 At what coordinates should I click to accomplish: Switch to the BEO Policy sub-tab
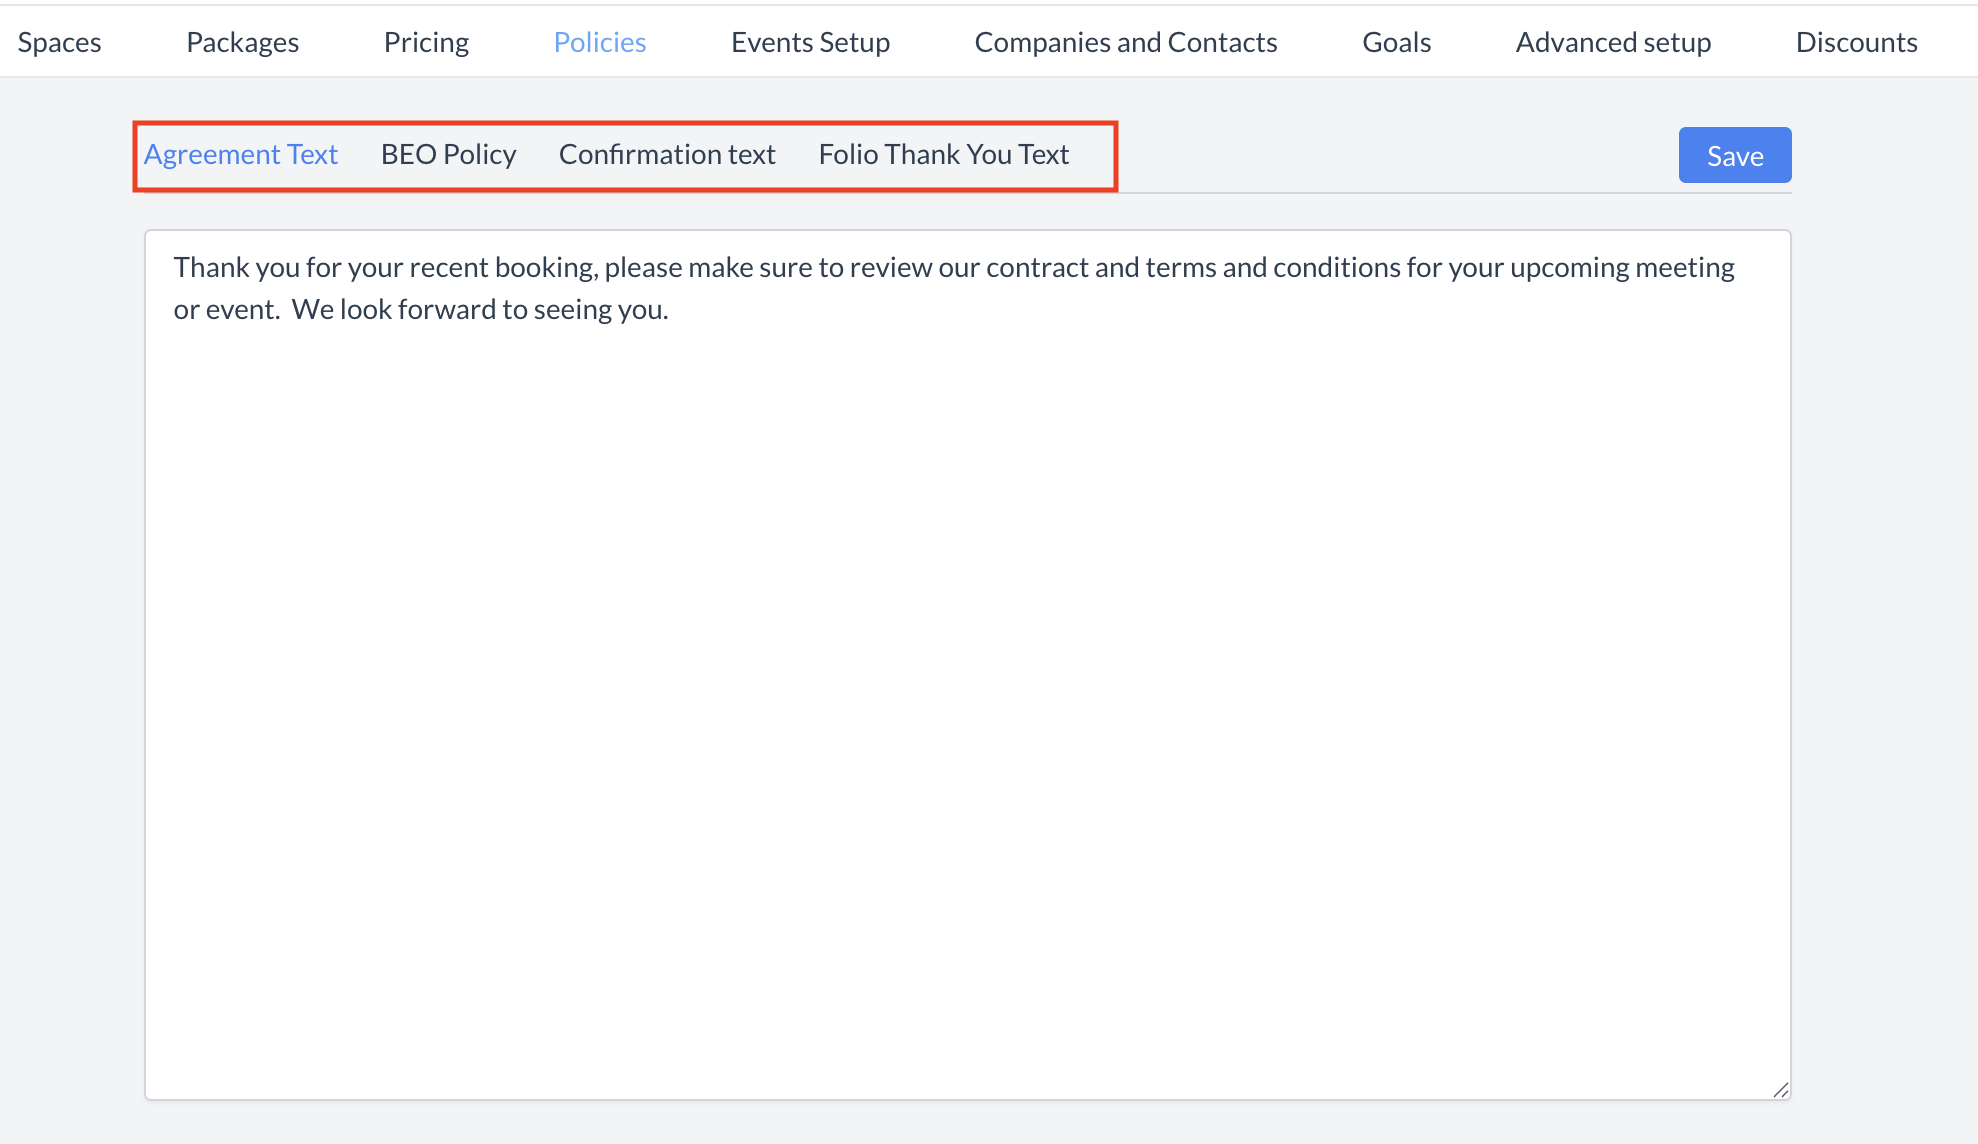click(448, 154)
